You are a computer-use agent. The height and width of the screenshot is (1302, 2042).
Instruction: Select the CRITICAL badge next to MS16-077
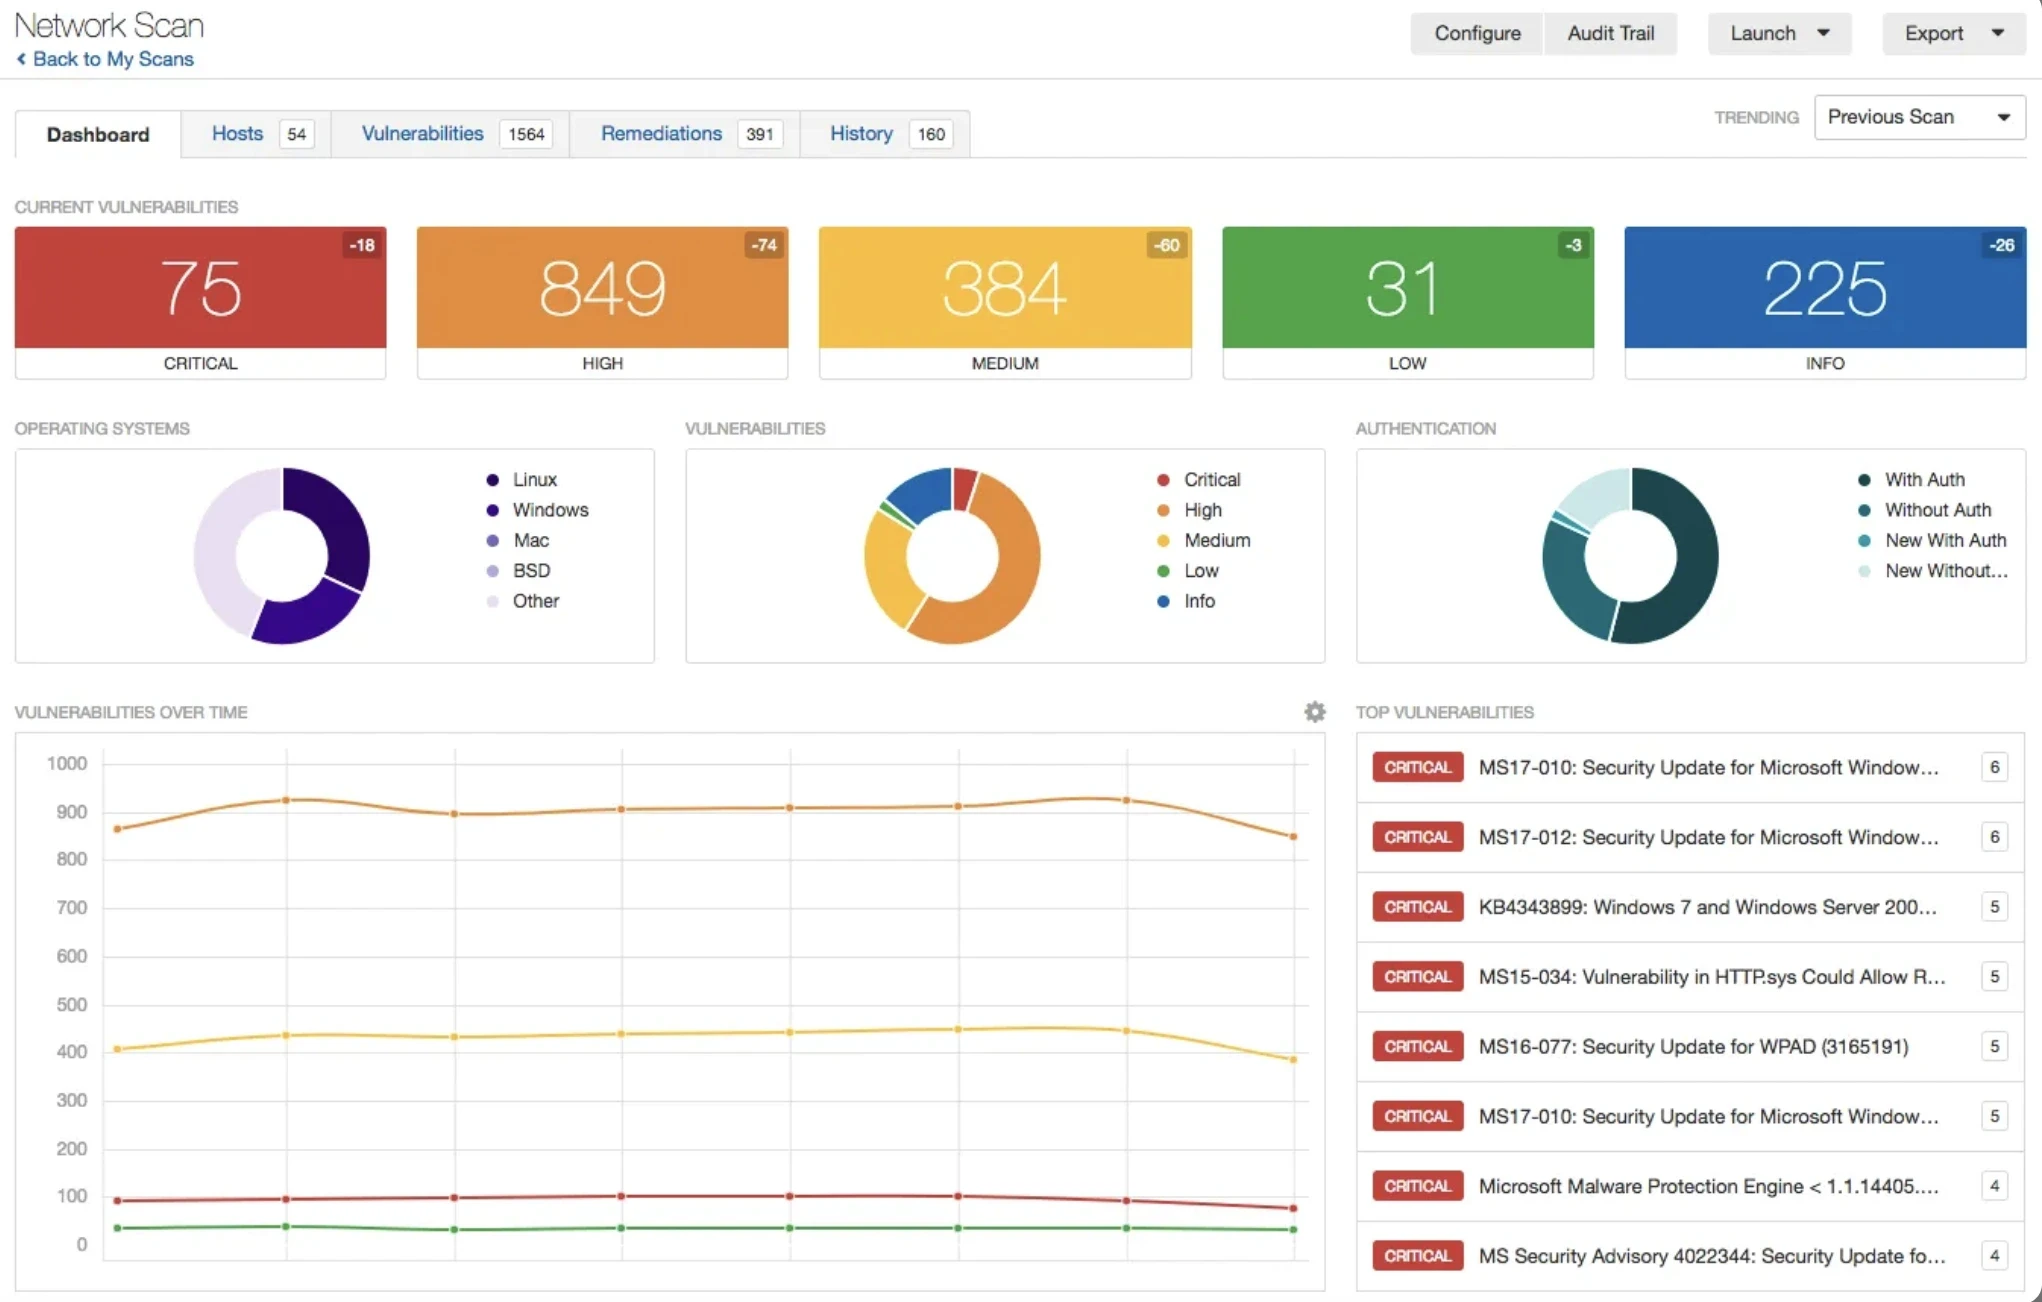point(1417,1046)
